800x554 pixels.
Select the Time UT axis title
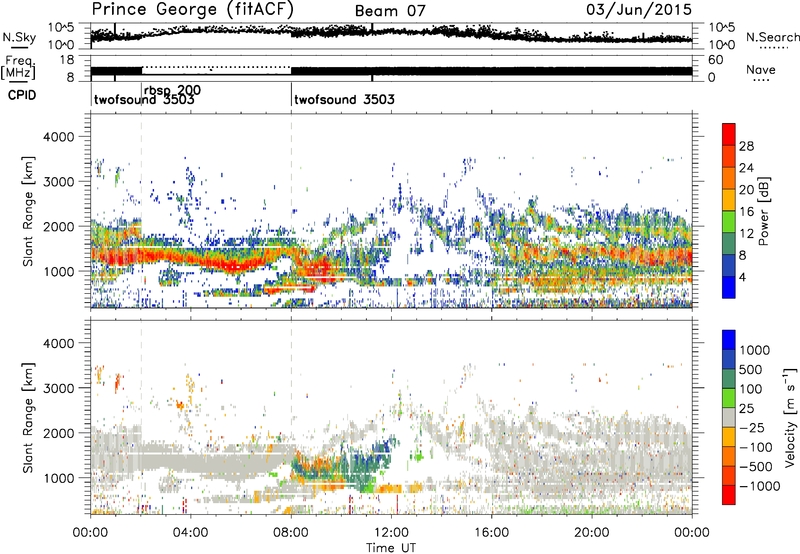391,548
